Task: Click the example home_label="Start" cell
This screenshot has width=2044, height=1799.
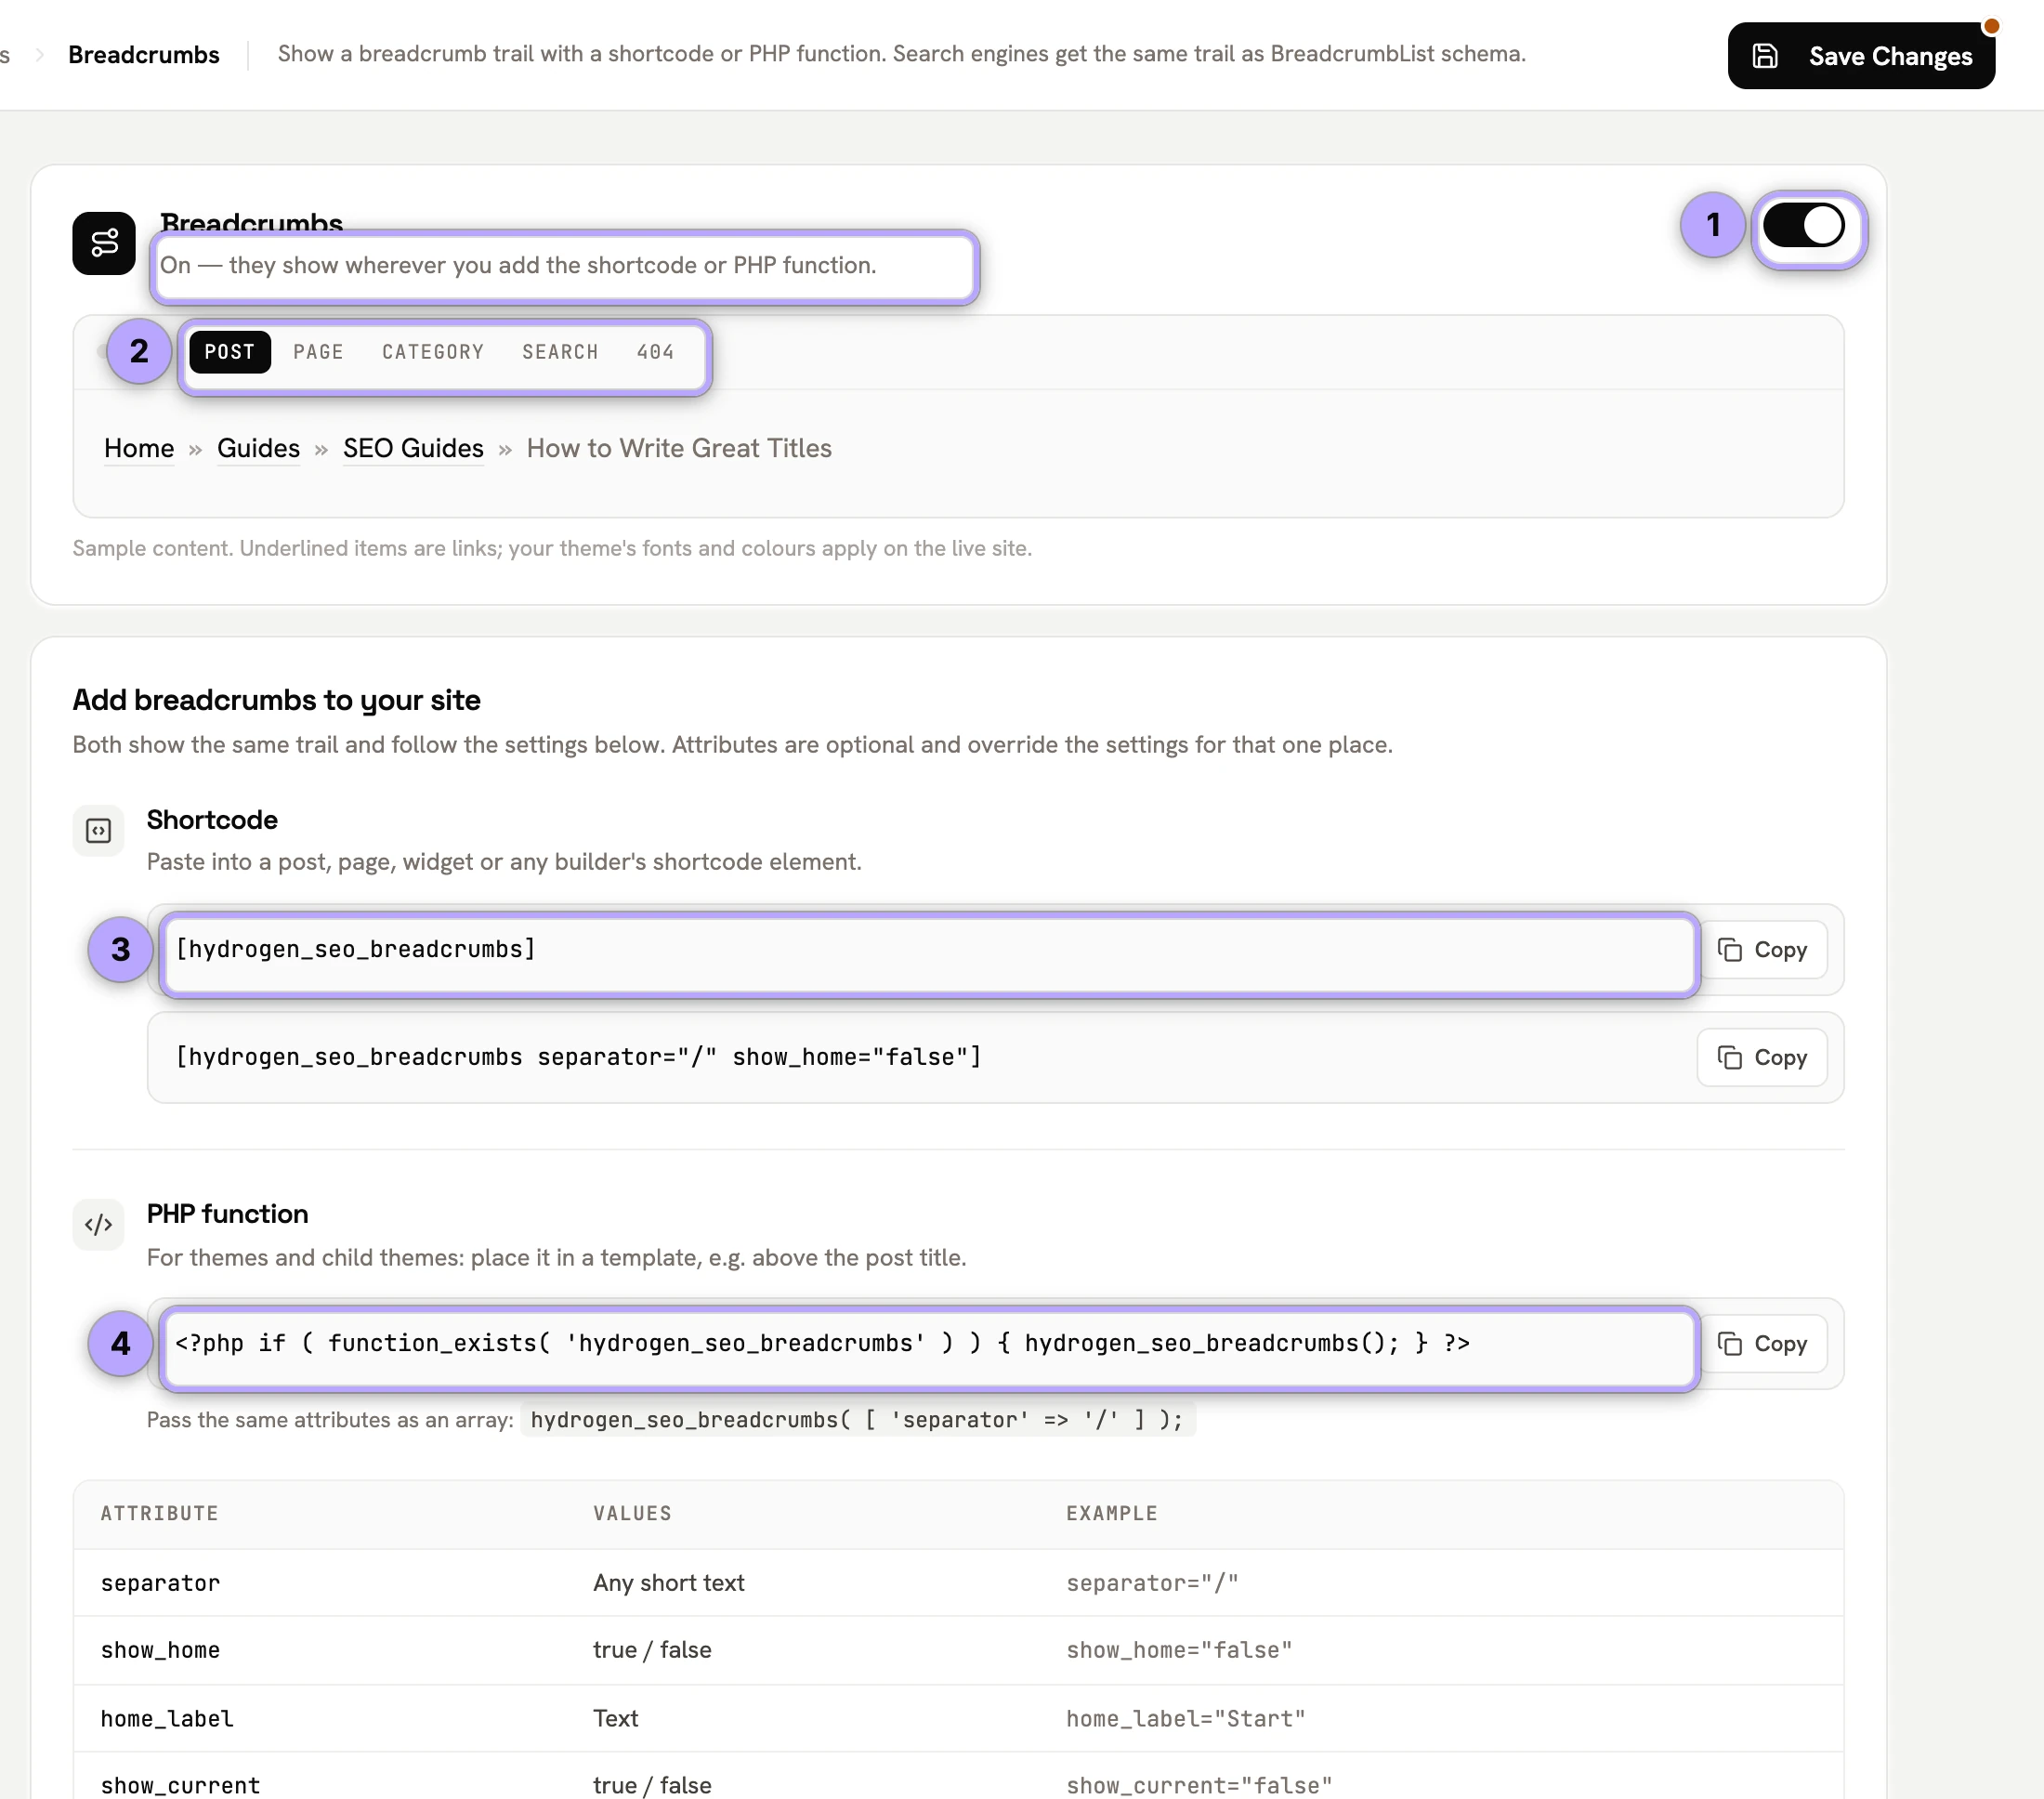Action: coord(1186,1719)
